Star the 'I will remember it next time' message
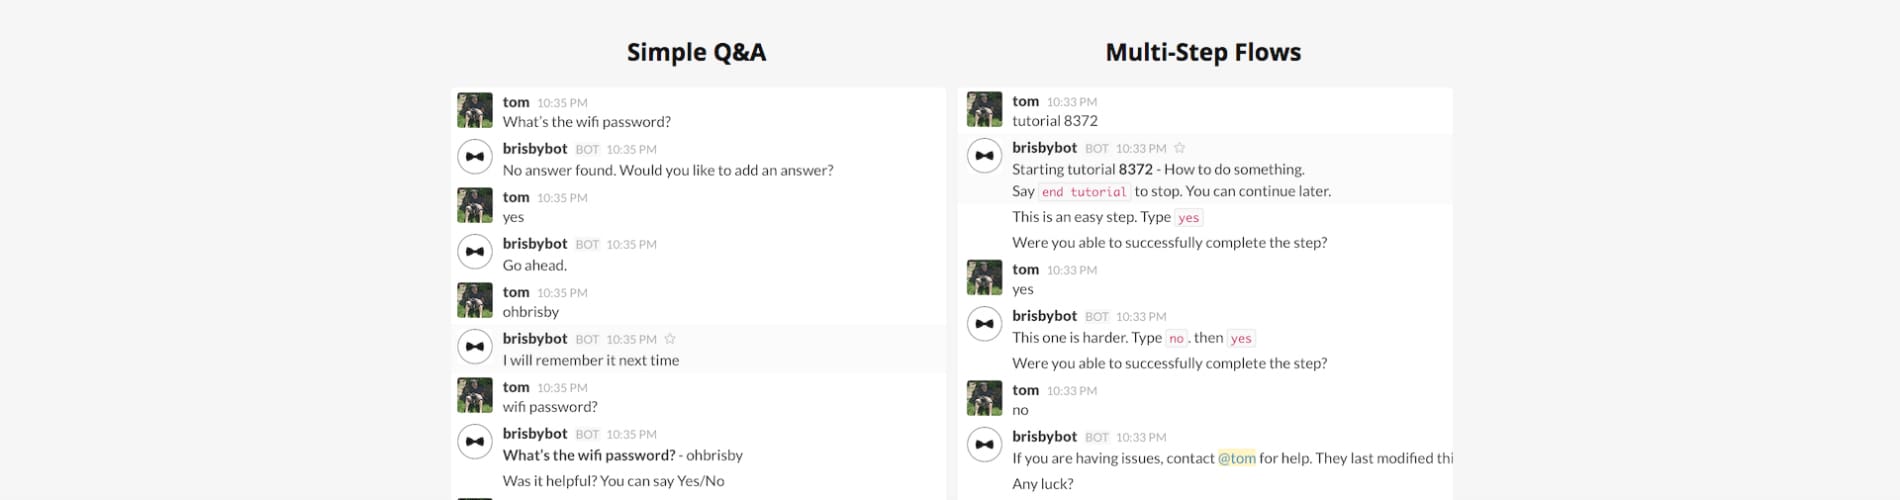Viewport: 1900px width, 500px height. point(670,339)
